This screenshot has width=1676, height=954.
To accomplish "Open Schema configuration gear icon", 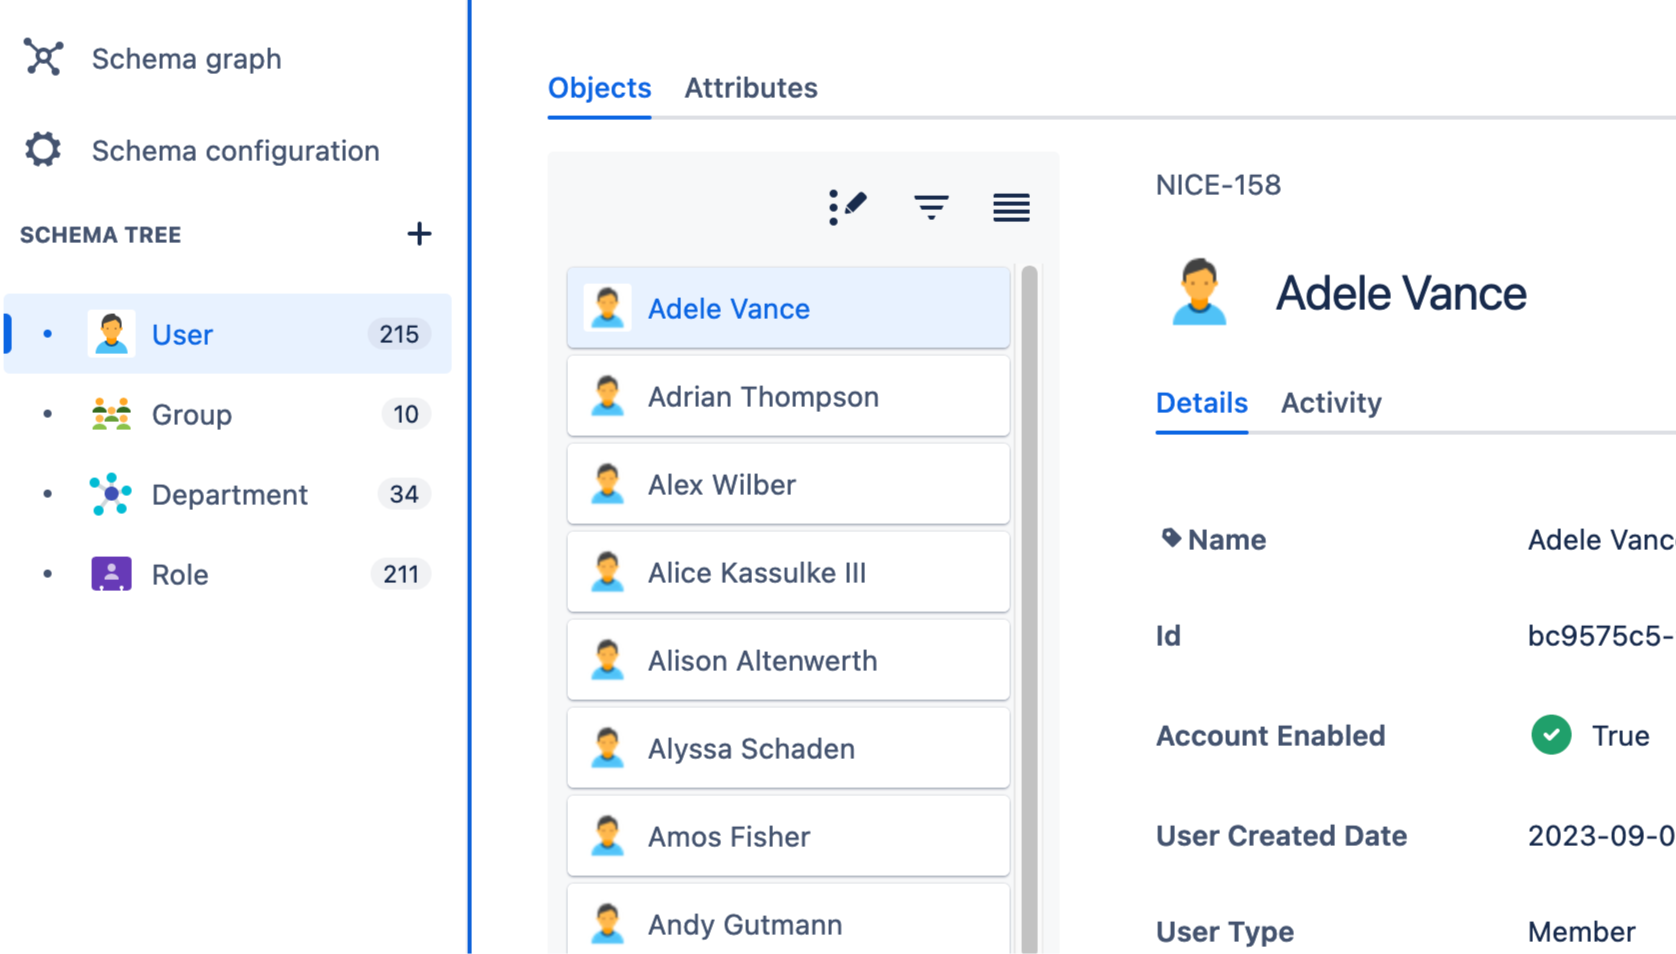I will coord(43,150).
